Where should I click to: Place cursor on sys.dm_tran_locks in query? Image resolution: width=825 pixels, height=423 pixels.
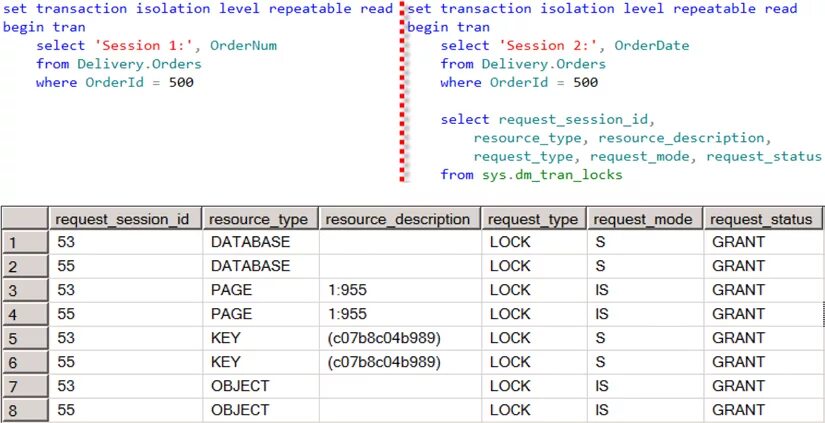coord(552,175)
